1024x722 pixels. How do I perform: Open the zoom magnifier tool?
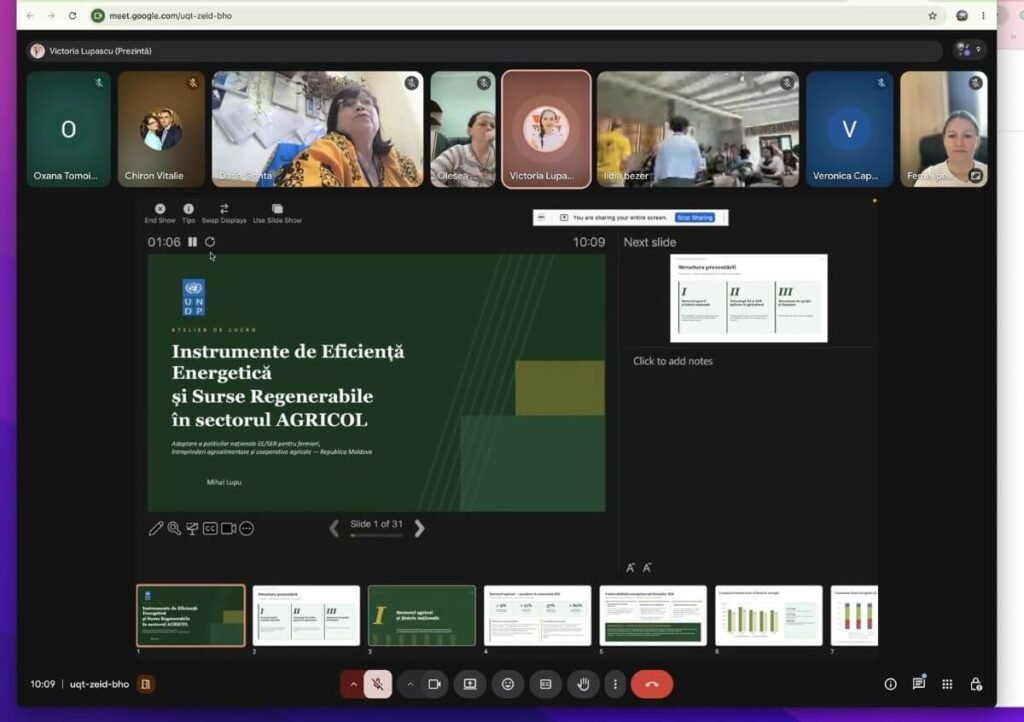pos(174,528)
